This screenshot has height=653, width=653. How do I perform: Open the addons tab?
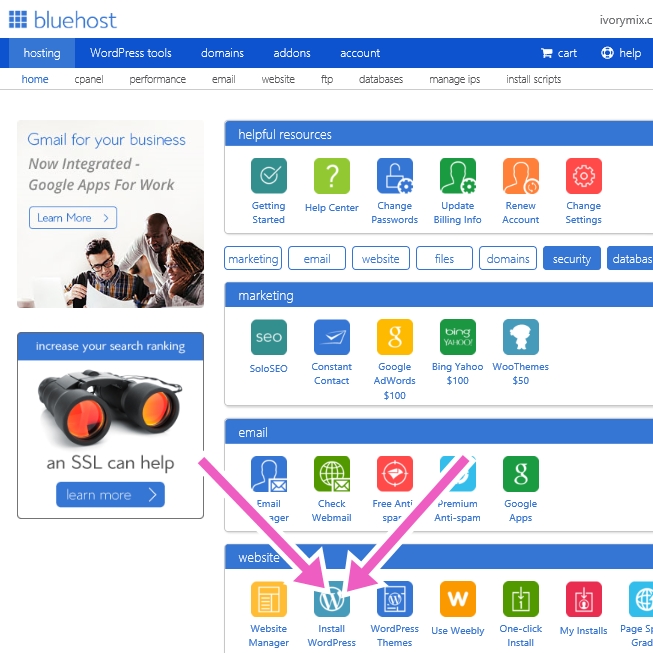[x=292, y=53]
